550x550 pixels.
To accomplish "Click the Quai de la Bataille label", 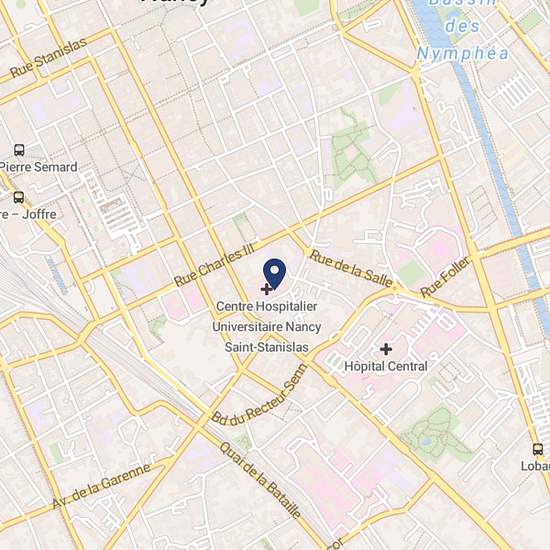I will [260, 480].
